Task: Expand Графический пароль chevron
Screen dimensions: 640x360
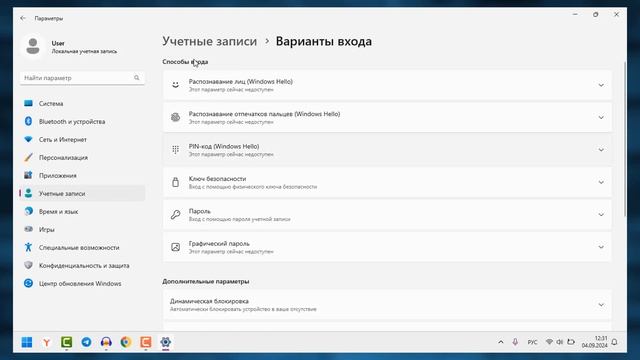Action: pyautogui.click(x=601, y=247)
